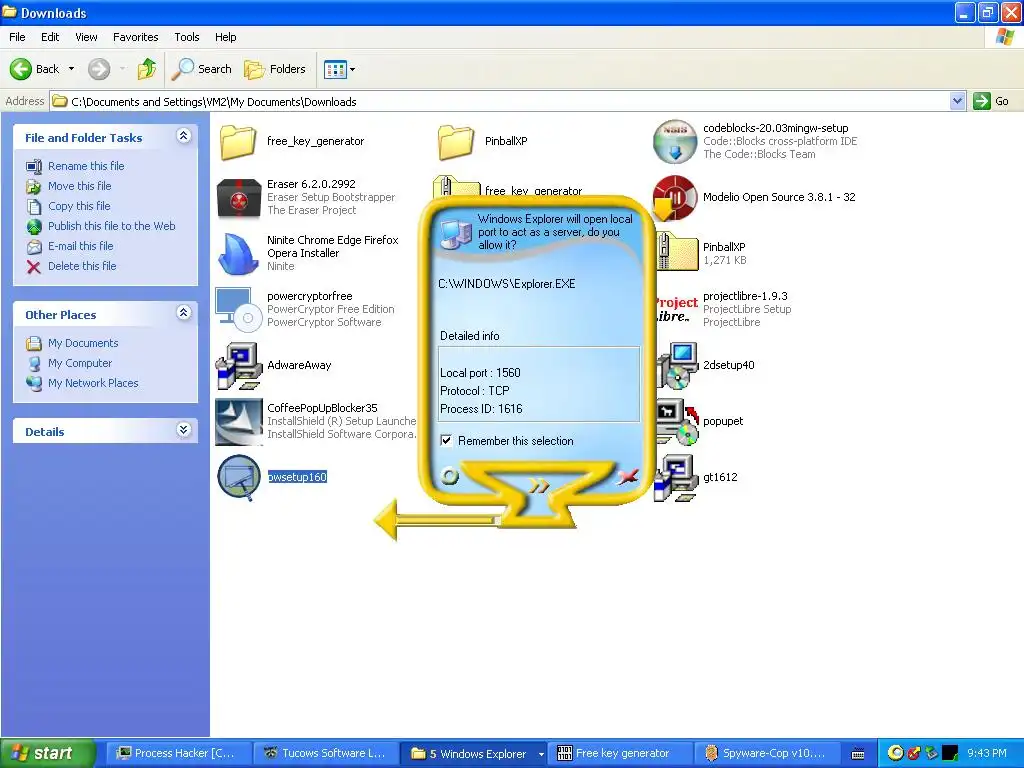Viewport: 1024px width, 768px height.
Task: Select the 2dsetup40 installer icon
Action: point(677,366)
